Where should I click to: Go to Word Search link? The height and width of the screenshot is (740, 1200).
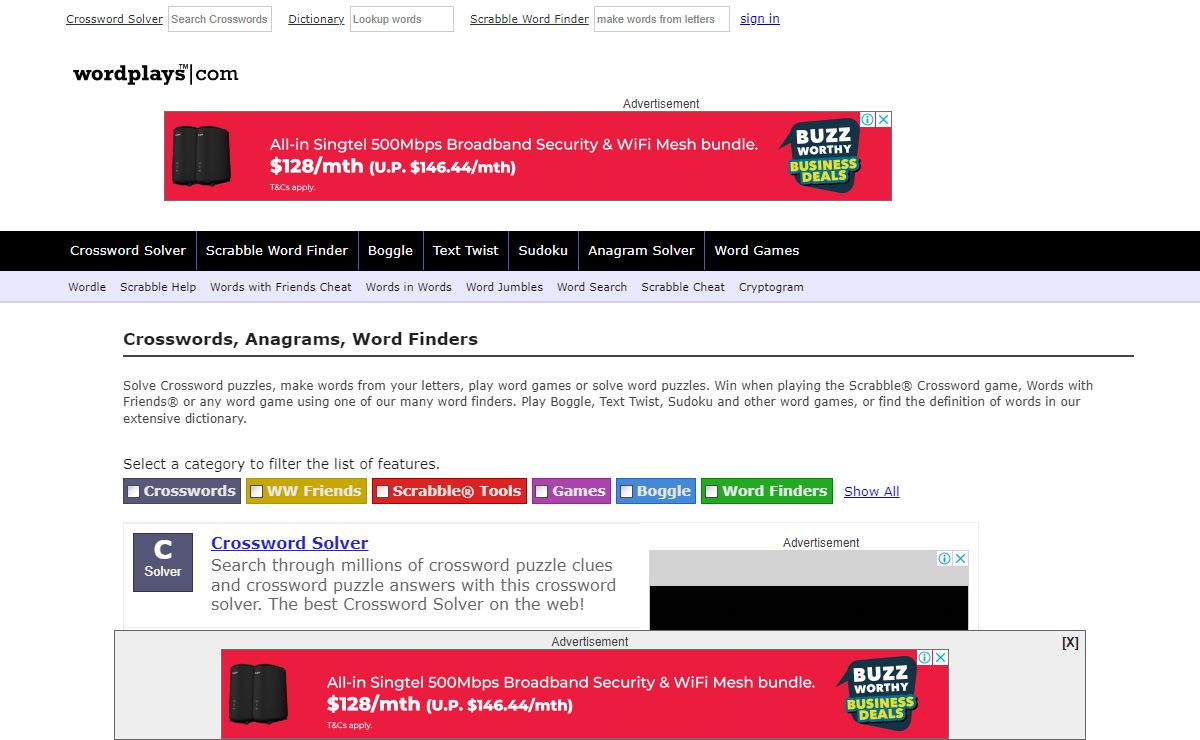[592, 287]
